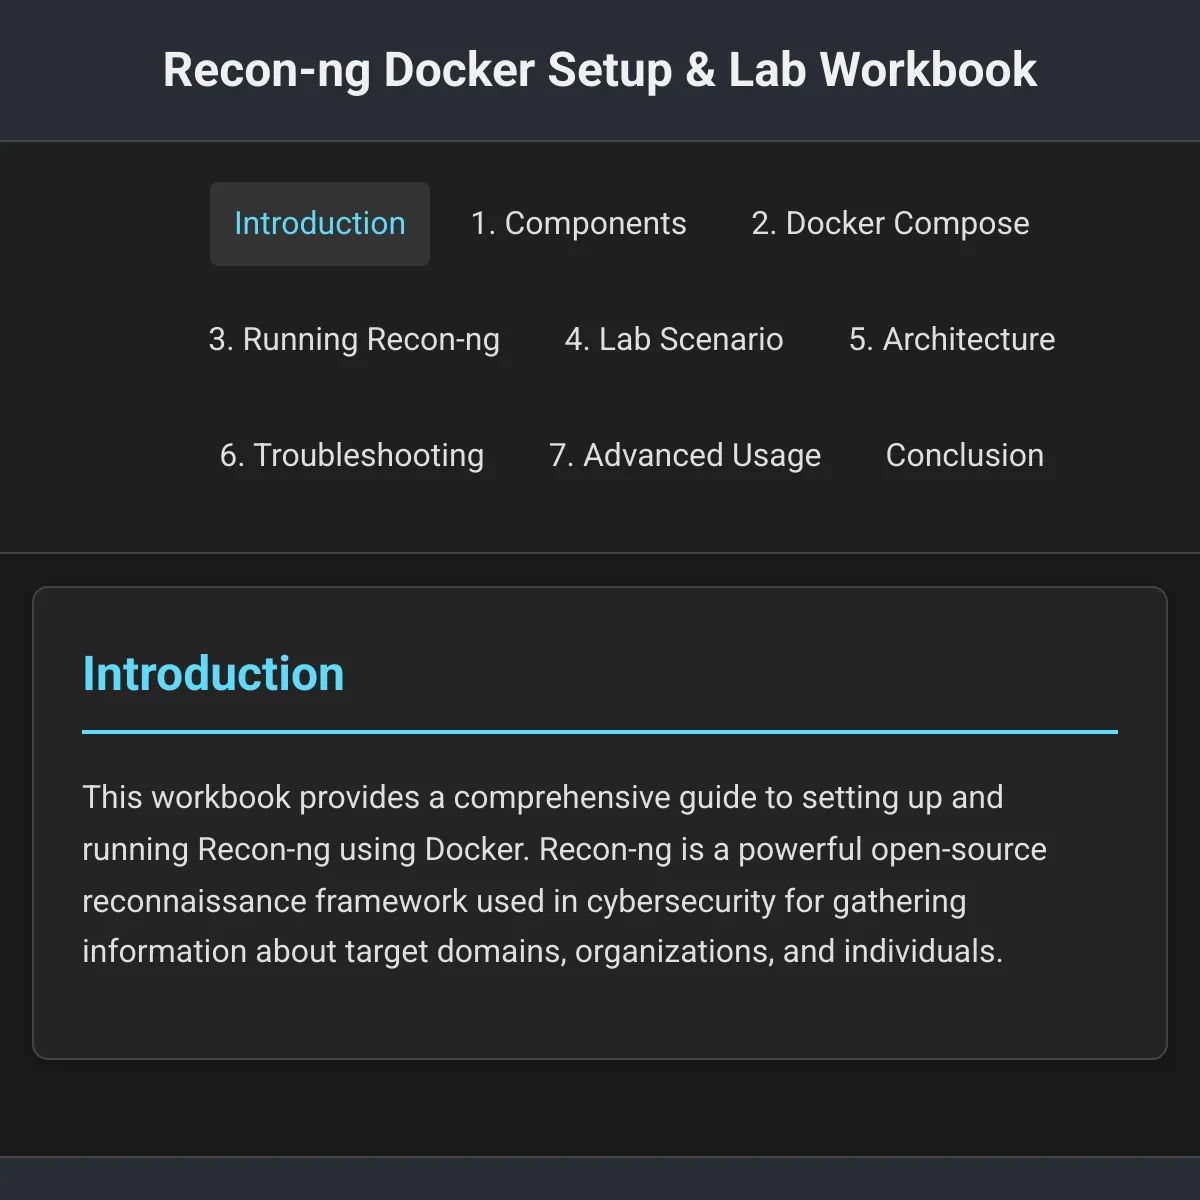
Task: Select the 7. Advanced Usage tab
Action: pos(685,456)
